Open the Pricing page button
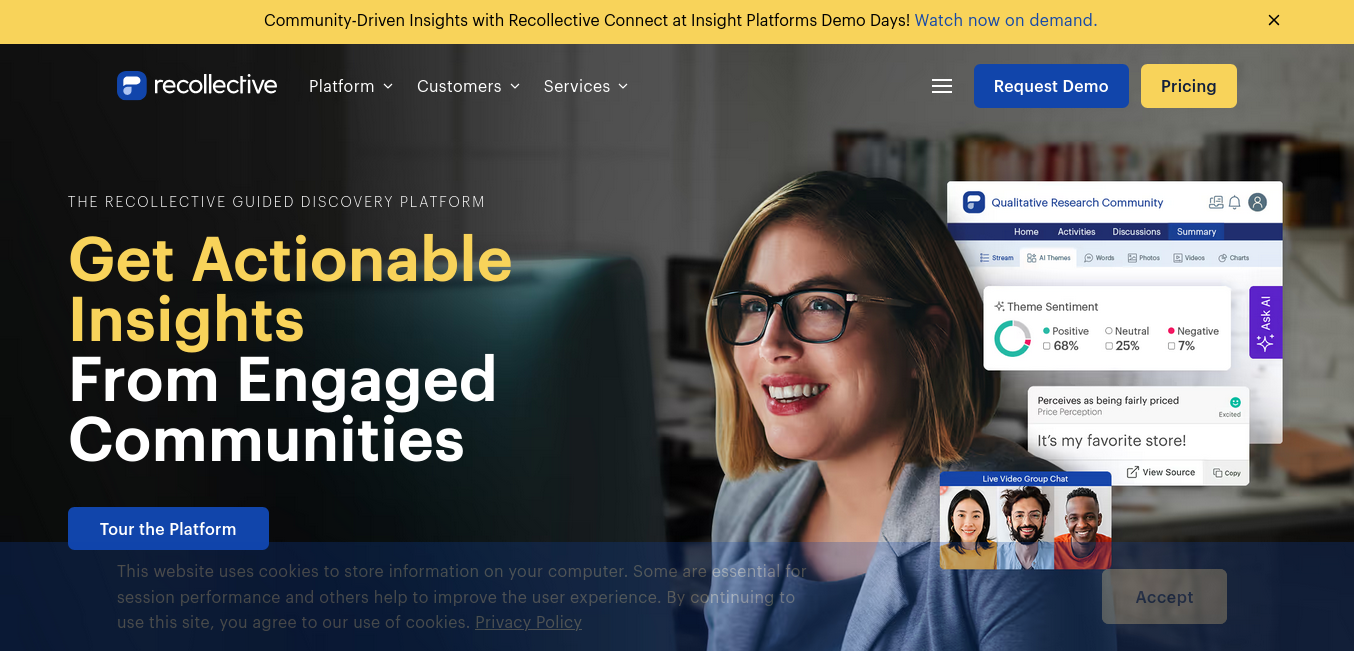 [1189, 86]
